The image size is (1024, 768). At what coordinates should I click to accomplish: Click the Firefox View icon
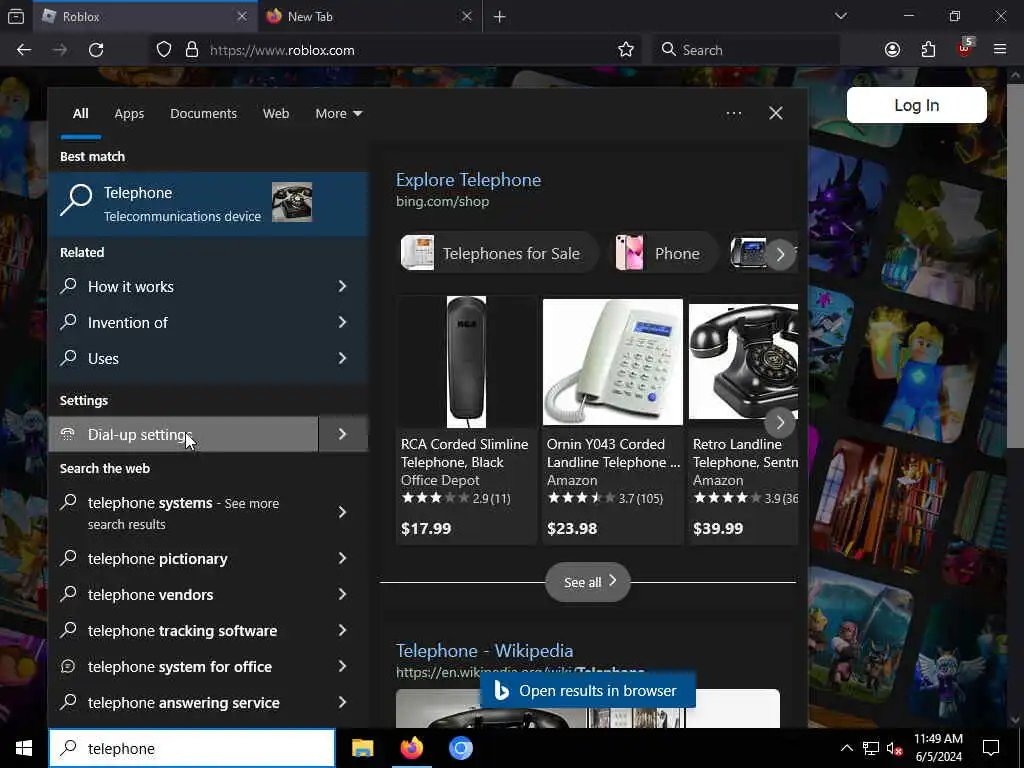pos(16,16)
